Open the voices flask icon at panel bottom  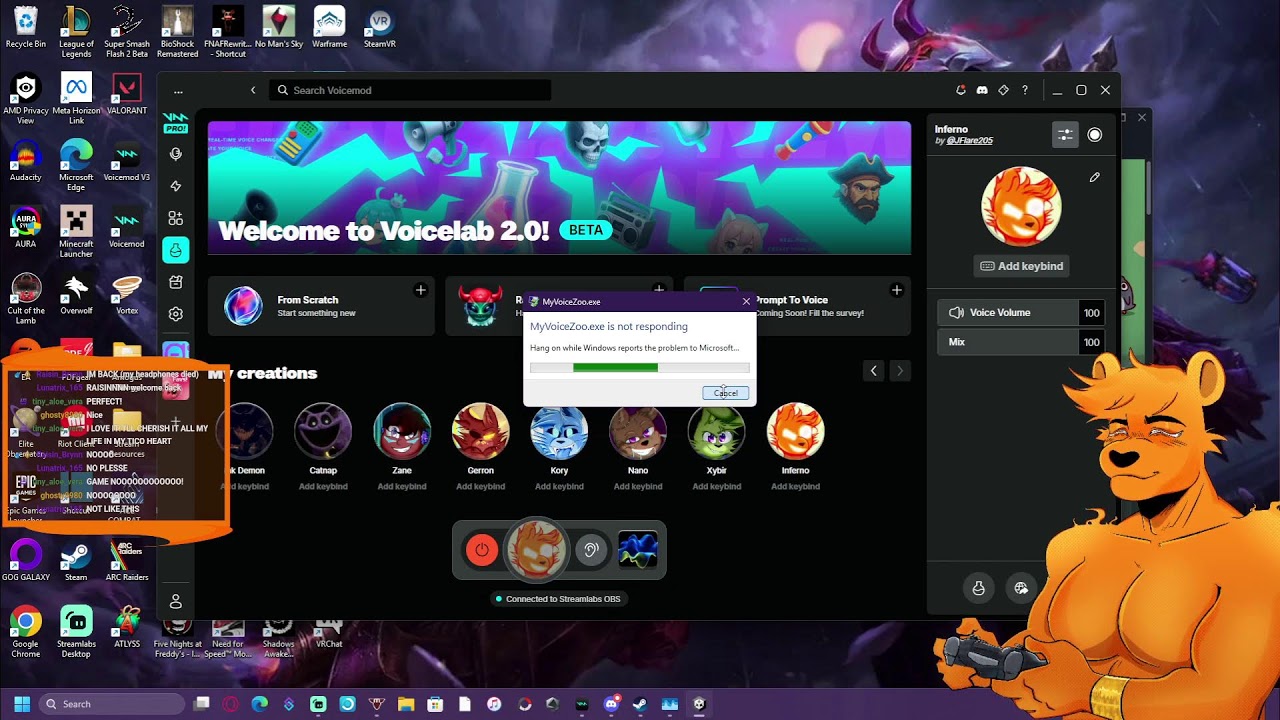[979, 588]
